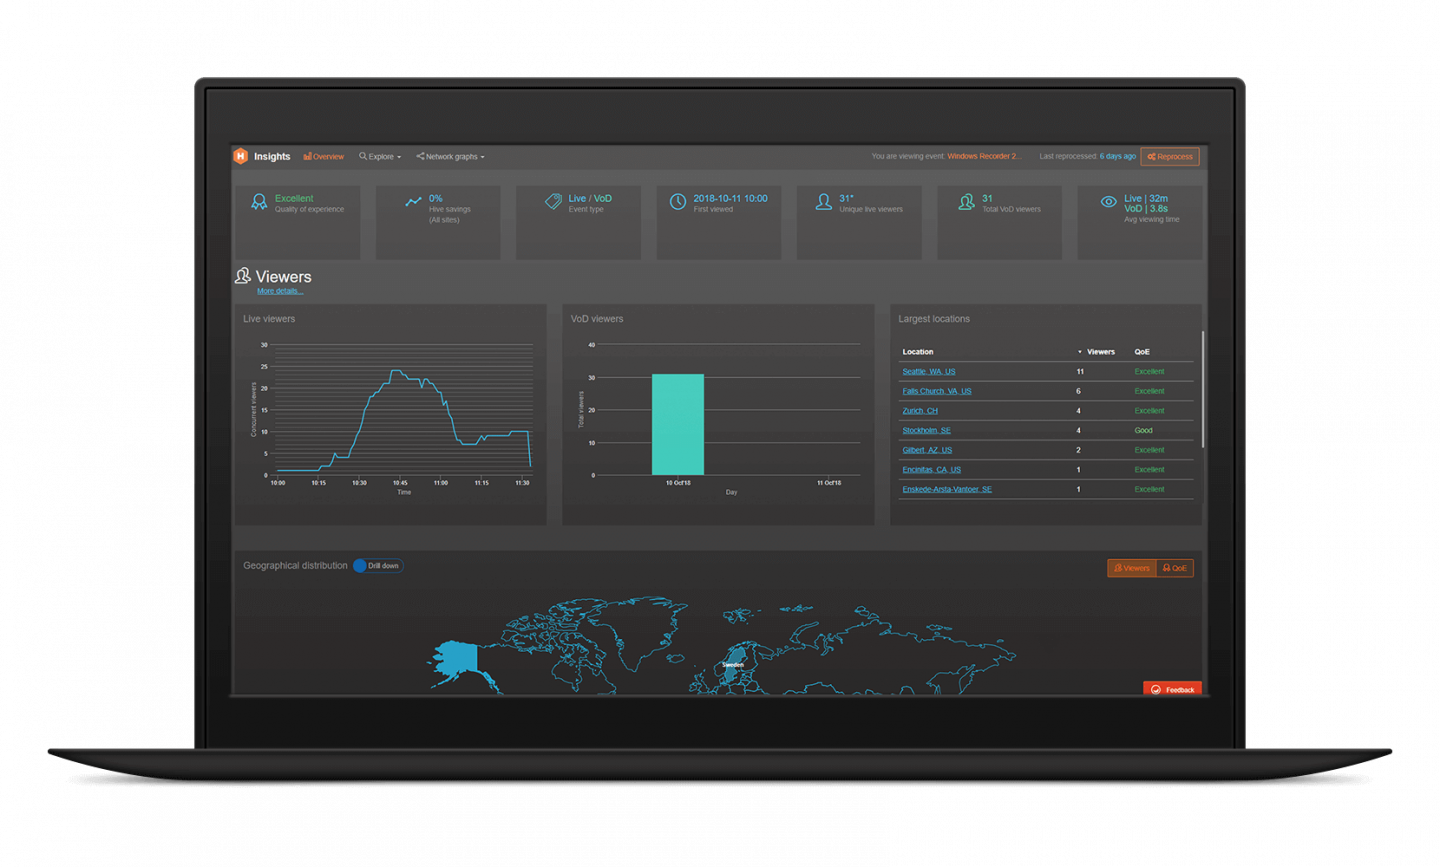Open the Explore dropdown menu
The width and height of the screenshot is (1440, 867).
[x=379, y=156]
